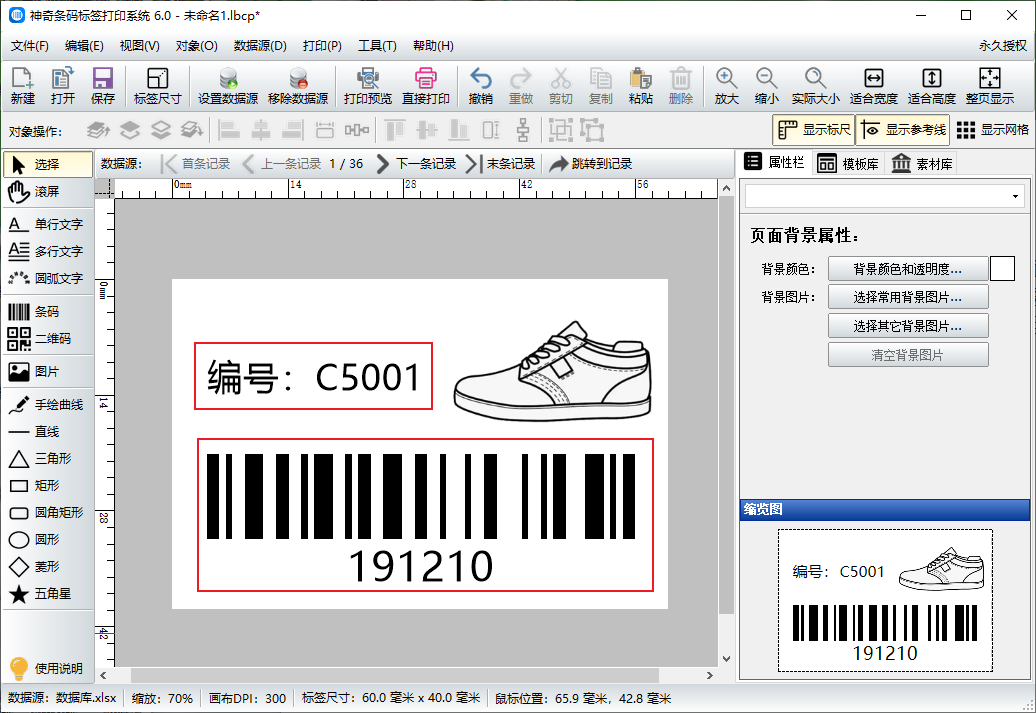The height and width of the screenshot is (713, 1036).
Task: Toggle 显示网格 grid display
Action: coord(992,130)
